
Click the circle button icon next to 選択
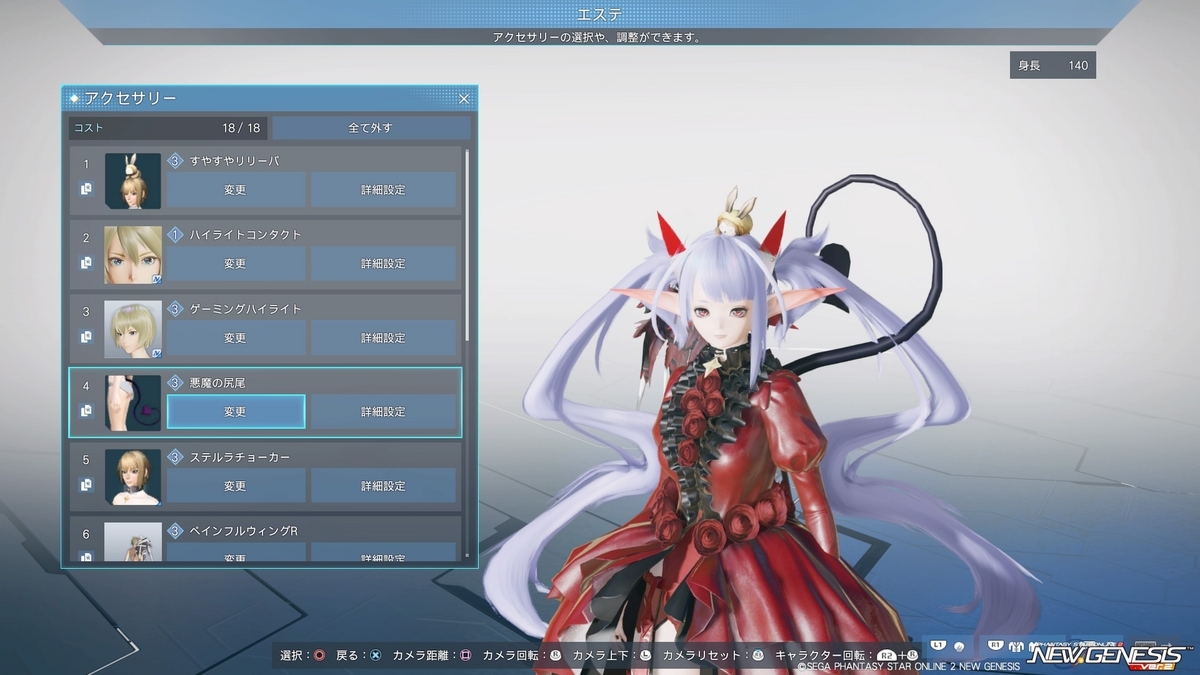click(x=319, y=656)
